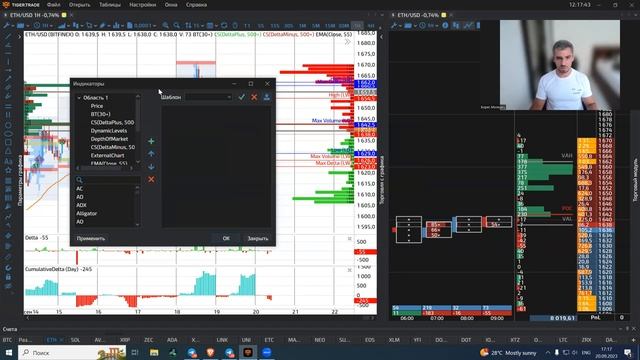
Task: Select CS(DeltaMinus, 50 in indicators tree
Action: click(113, 147)
